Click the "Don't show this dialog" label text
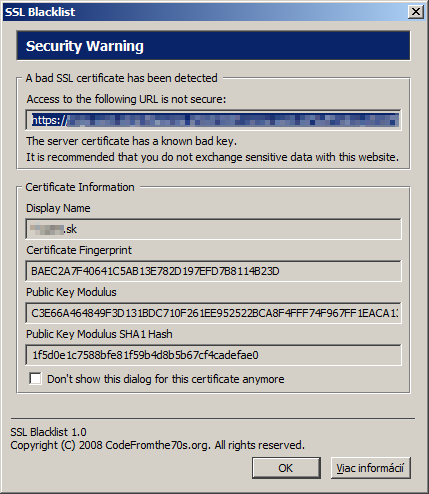 click(166, 379)
